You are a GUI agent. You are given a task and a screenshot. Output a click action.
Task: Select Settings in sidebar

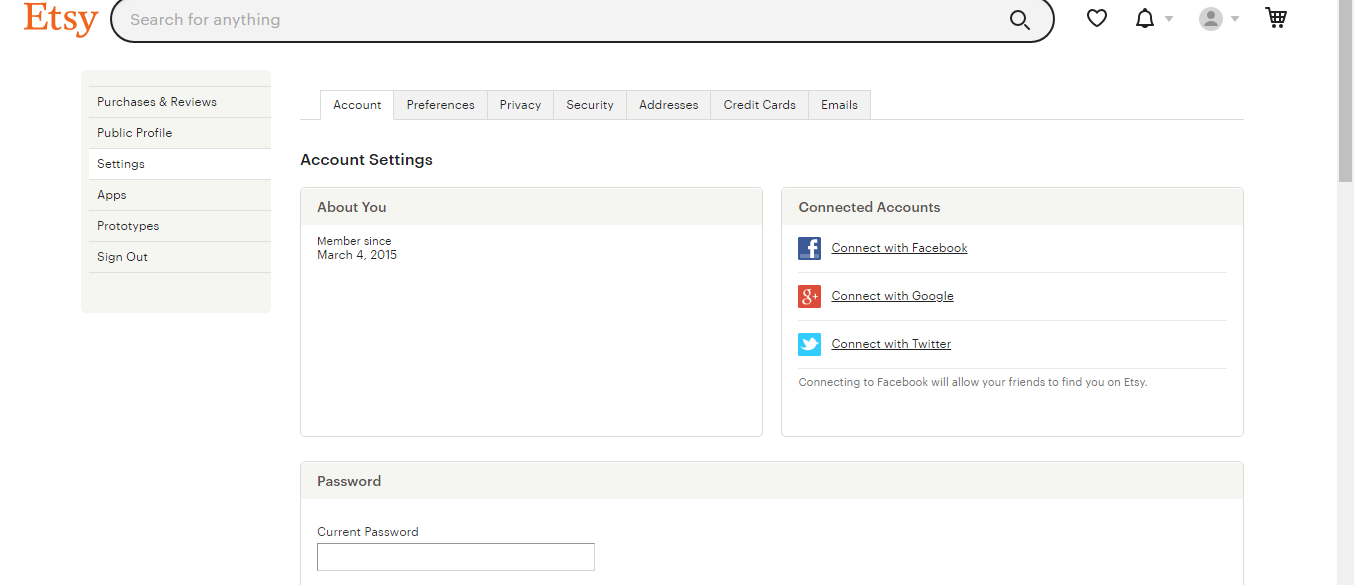pyautogui.click(x=180, y=164)
